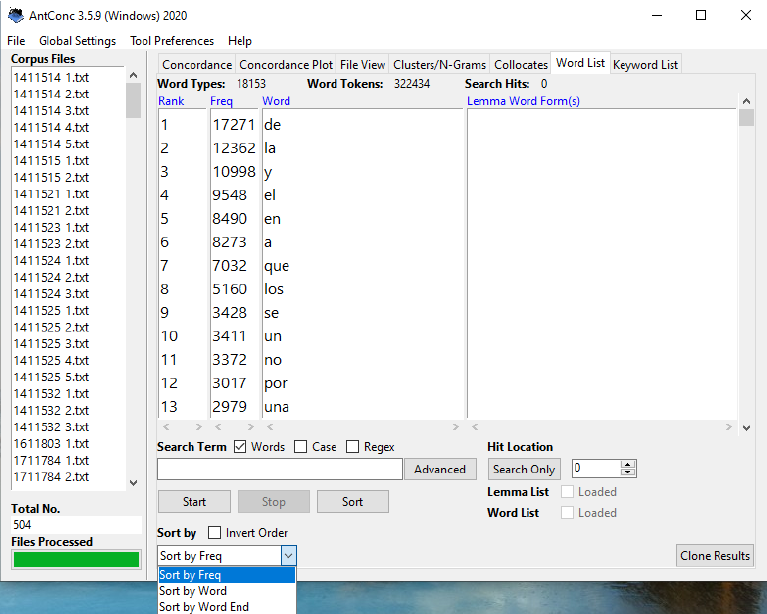Check the Invert Order option
The width and height of the screenshot is (767, 614).
click(x=215, y=533)
